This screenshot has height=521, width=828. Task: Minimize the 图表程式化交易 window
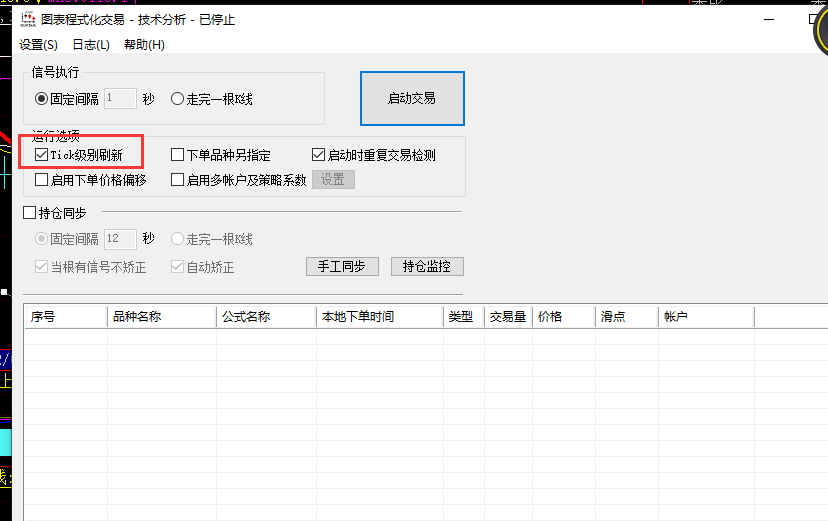769,20
